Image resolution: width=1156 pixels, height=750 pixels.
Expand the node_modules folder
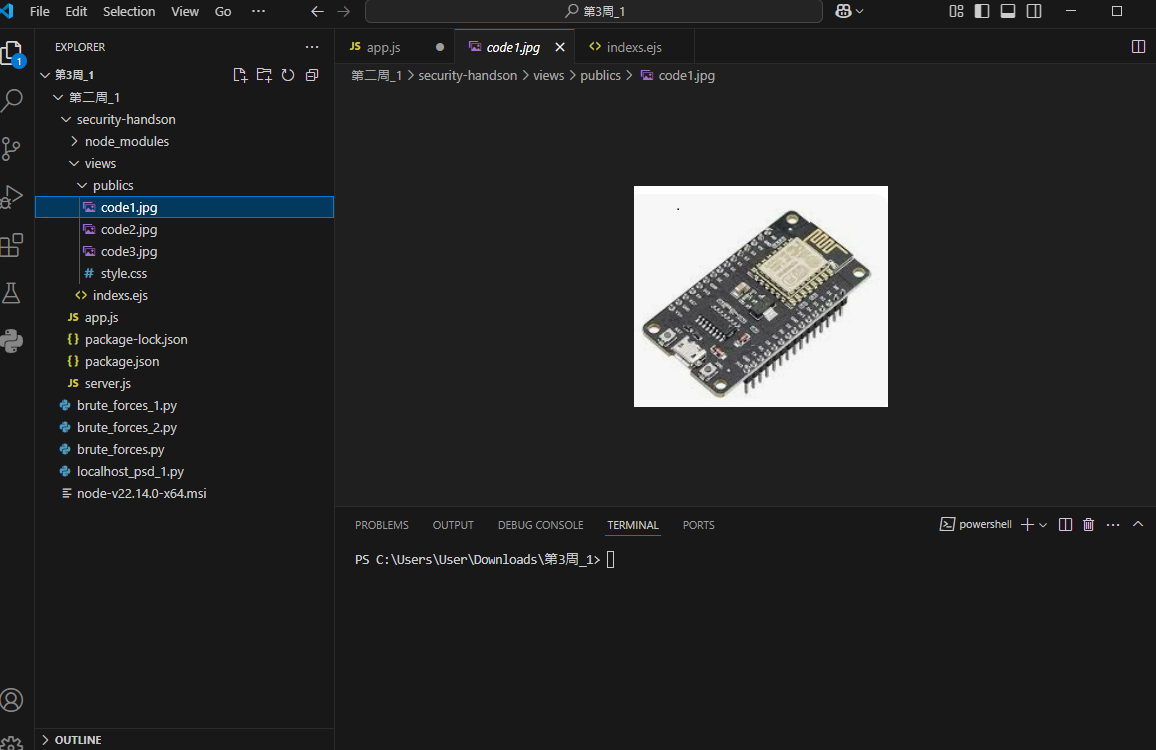126,141
